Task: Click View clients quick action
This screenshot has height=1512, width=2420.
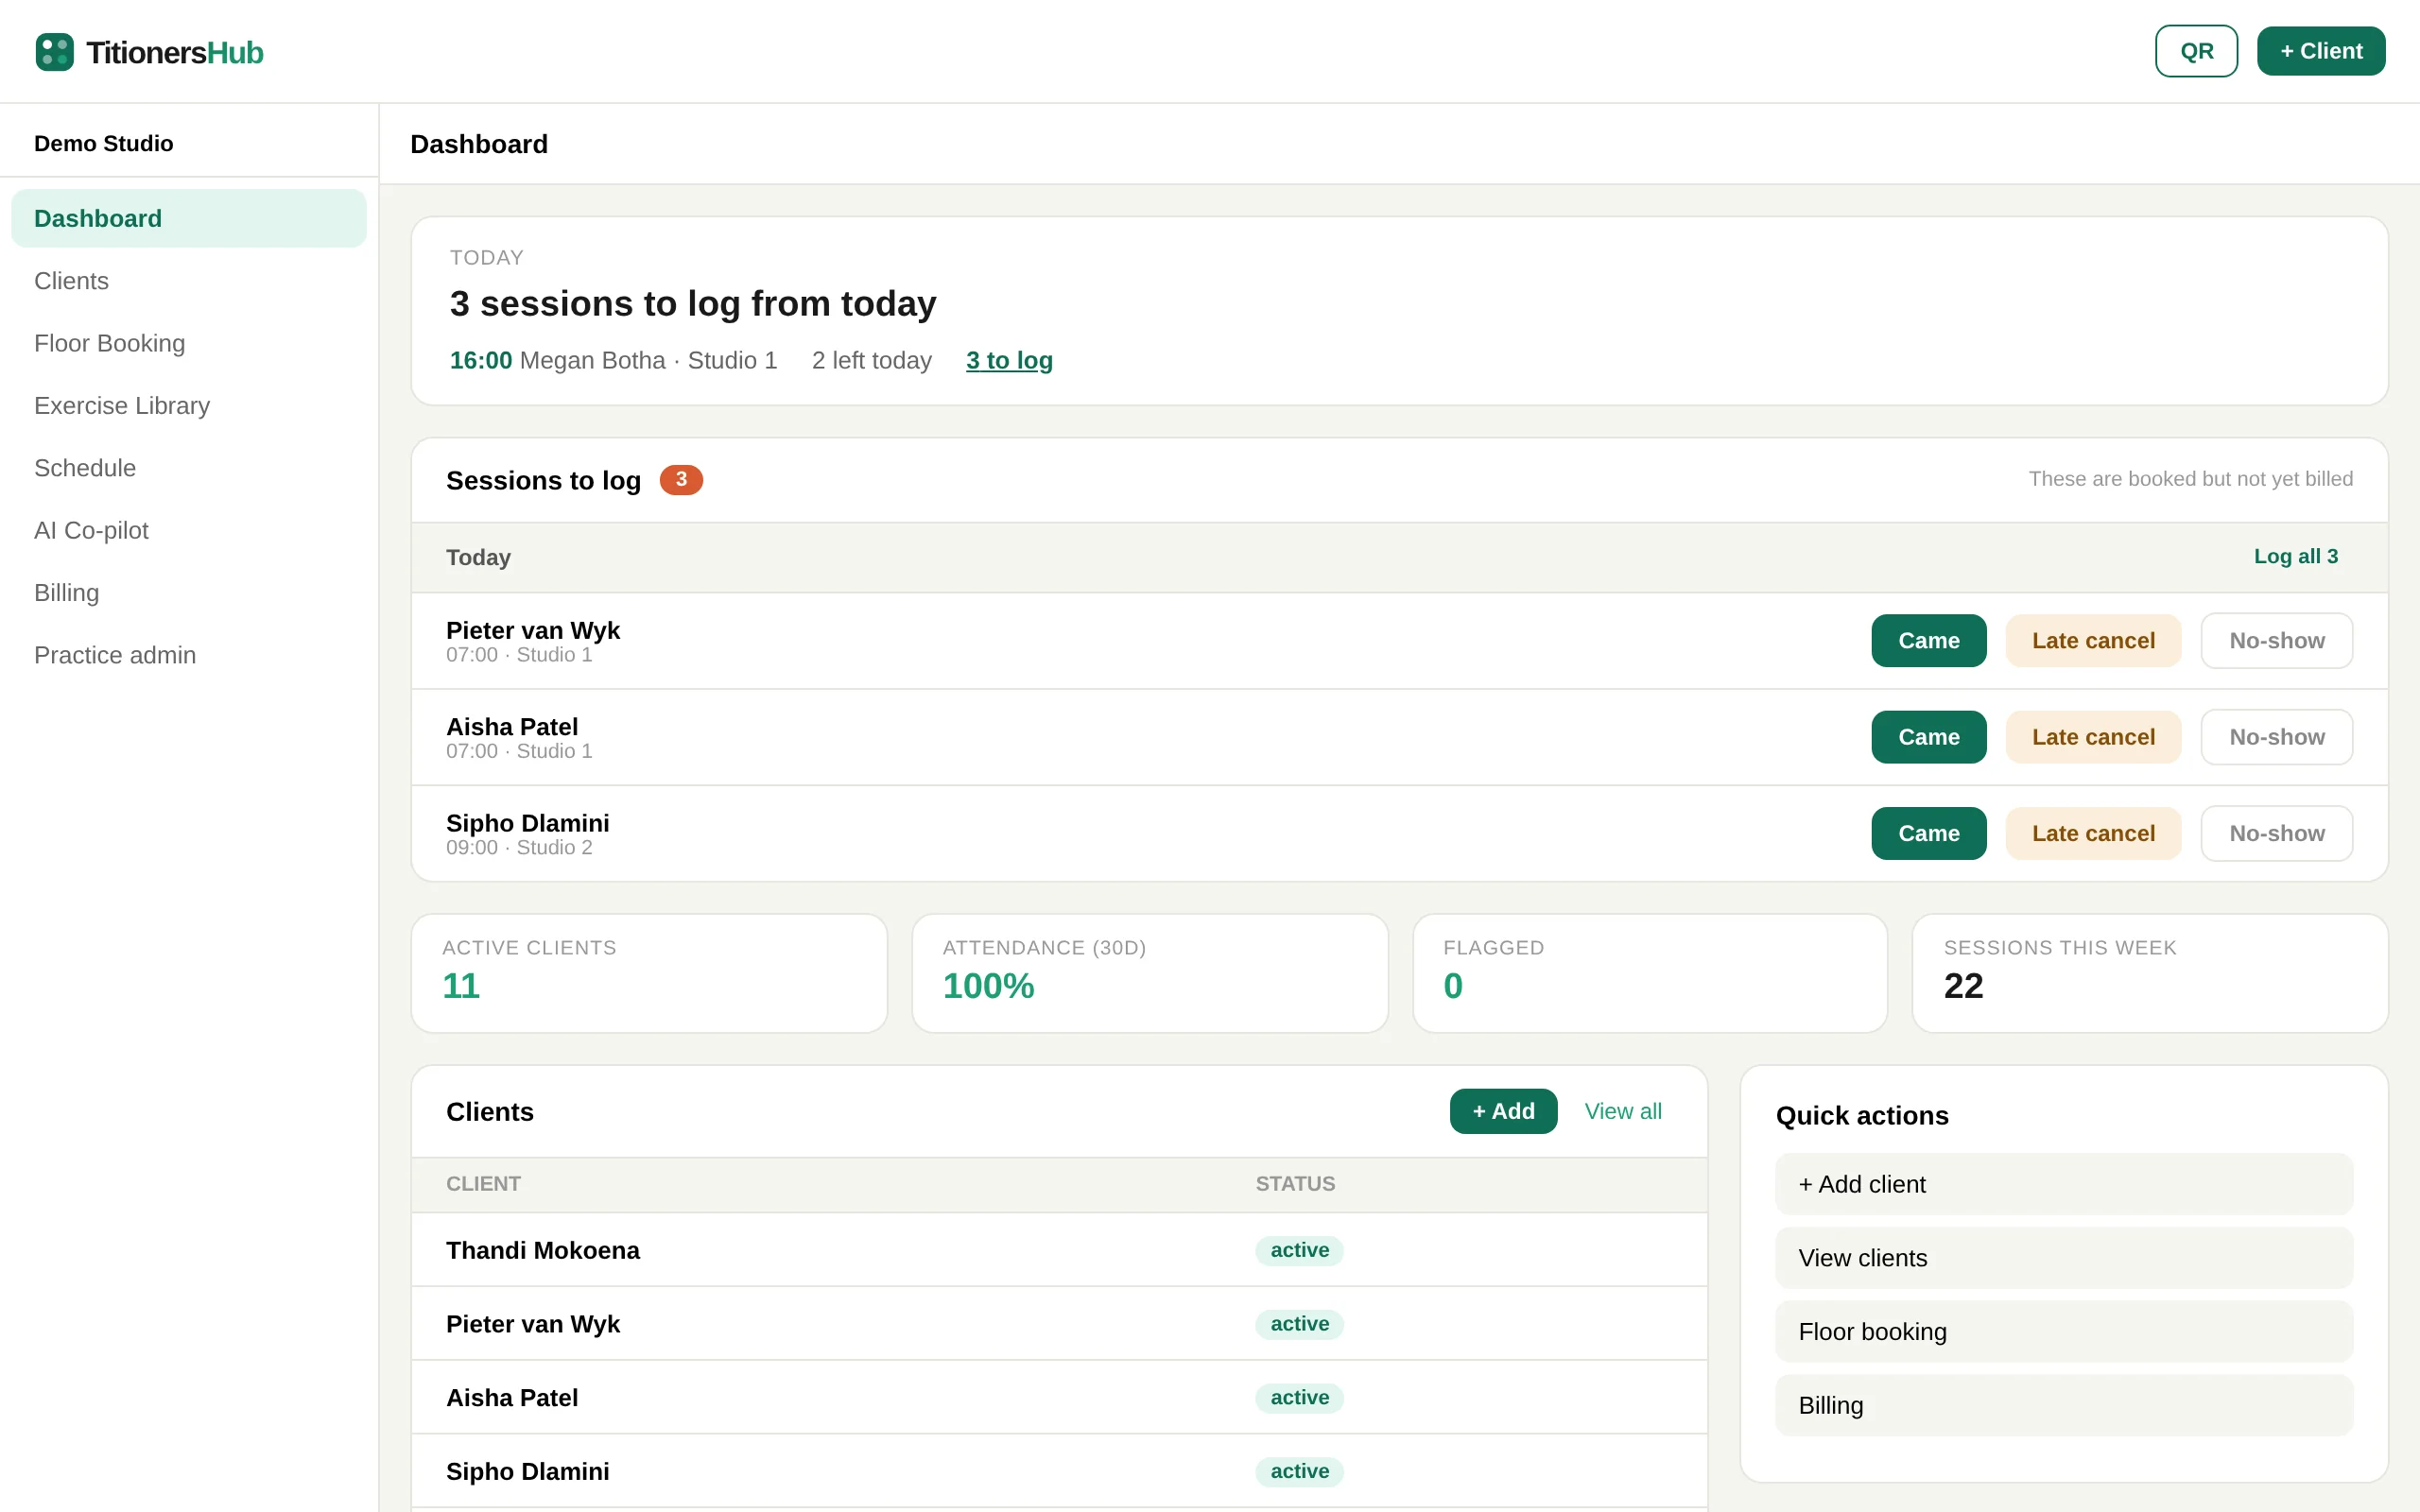Action: coord(2064,1258)
